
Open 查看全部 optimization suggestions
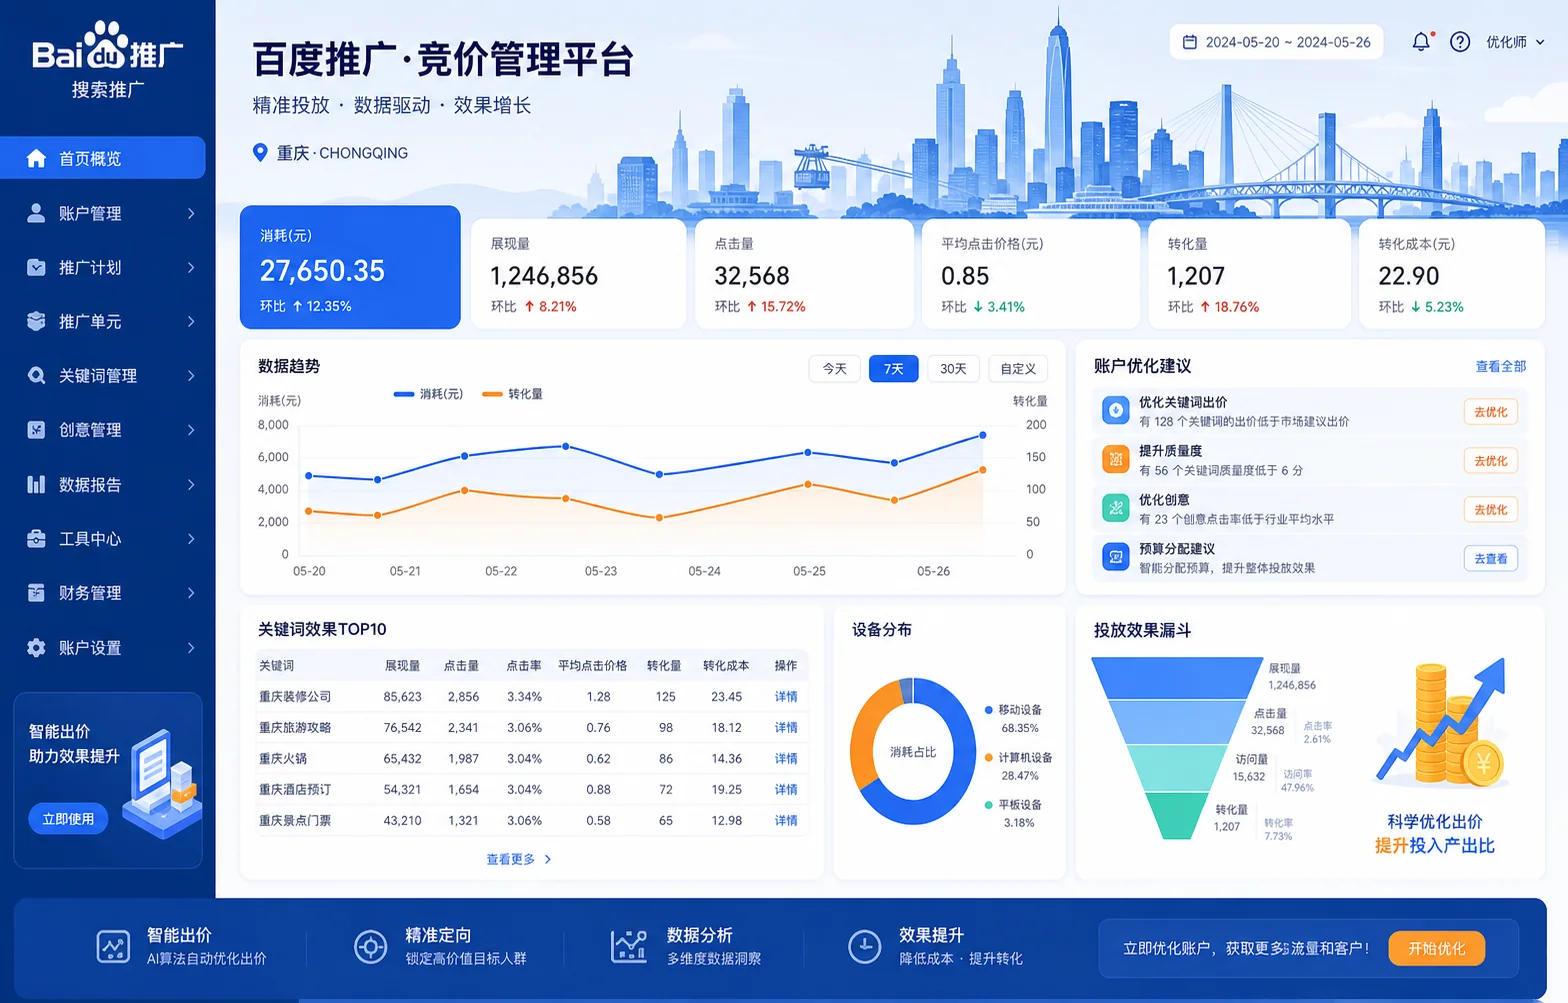[1501, 366]
